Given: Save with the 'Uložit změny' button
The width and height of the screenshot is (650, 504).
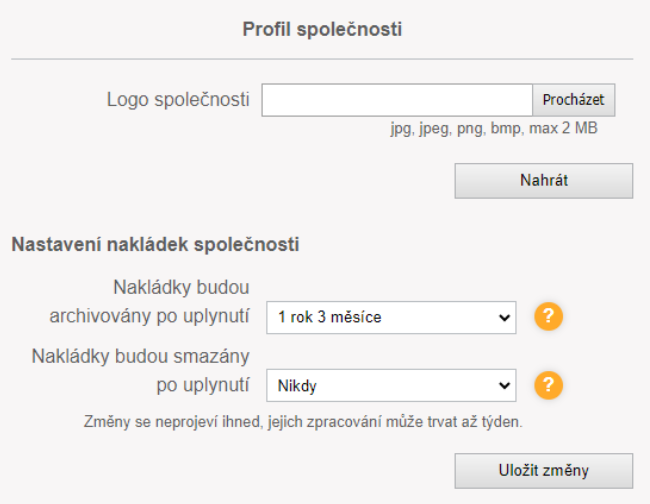Looking at the screenshot, I should [543, 471].
